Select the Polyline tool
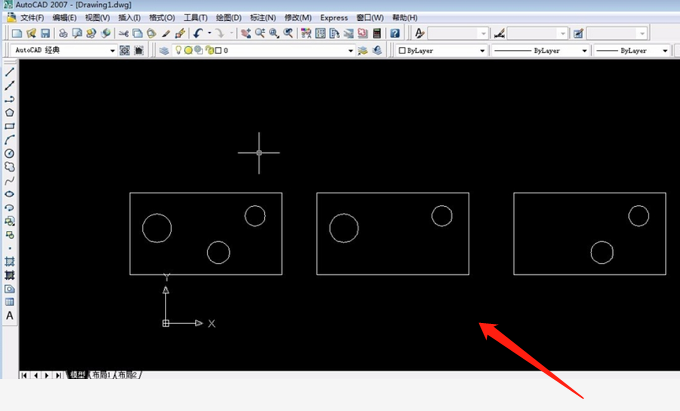This screenshot has width=680, height=411. point(10,99)
